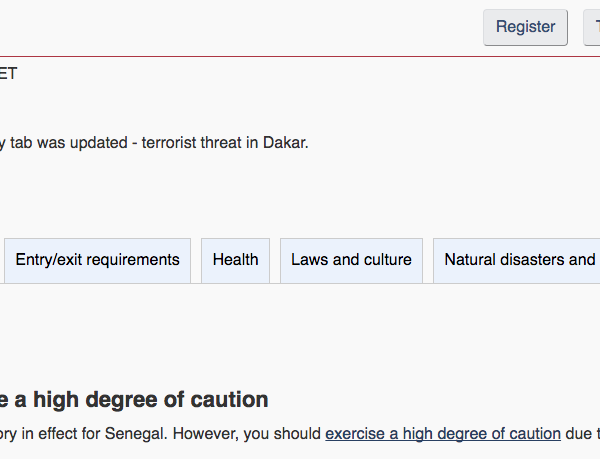600x459 pixels.
Task: Select the cut-off tab before Entry/exit requirements
Action: pyautogui.click(x=1, y=260)
